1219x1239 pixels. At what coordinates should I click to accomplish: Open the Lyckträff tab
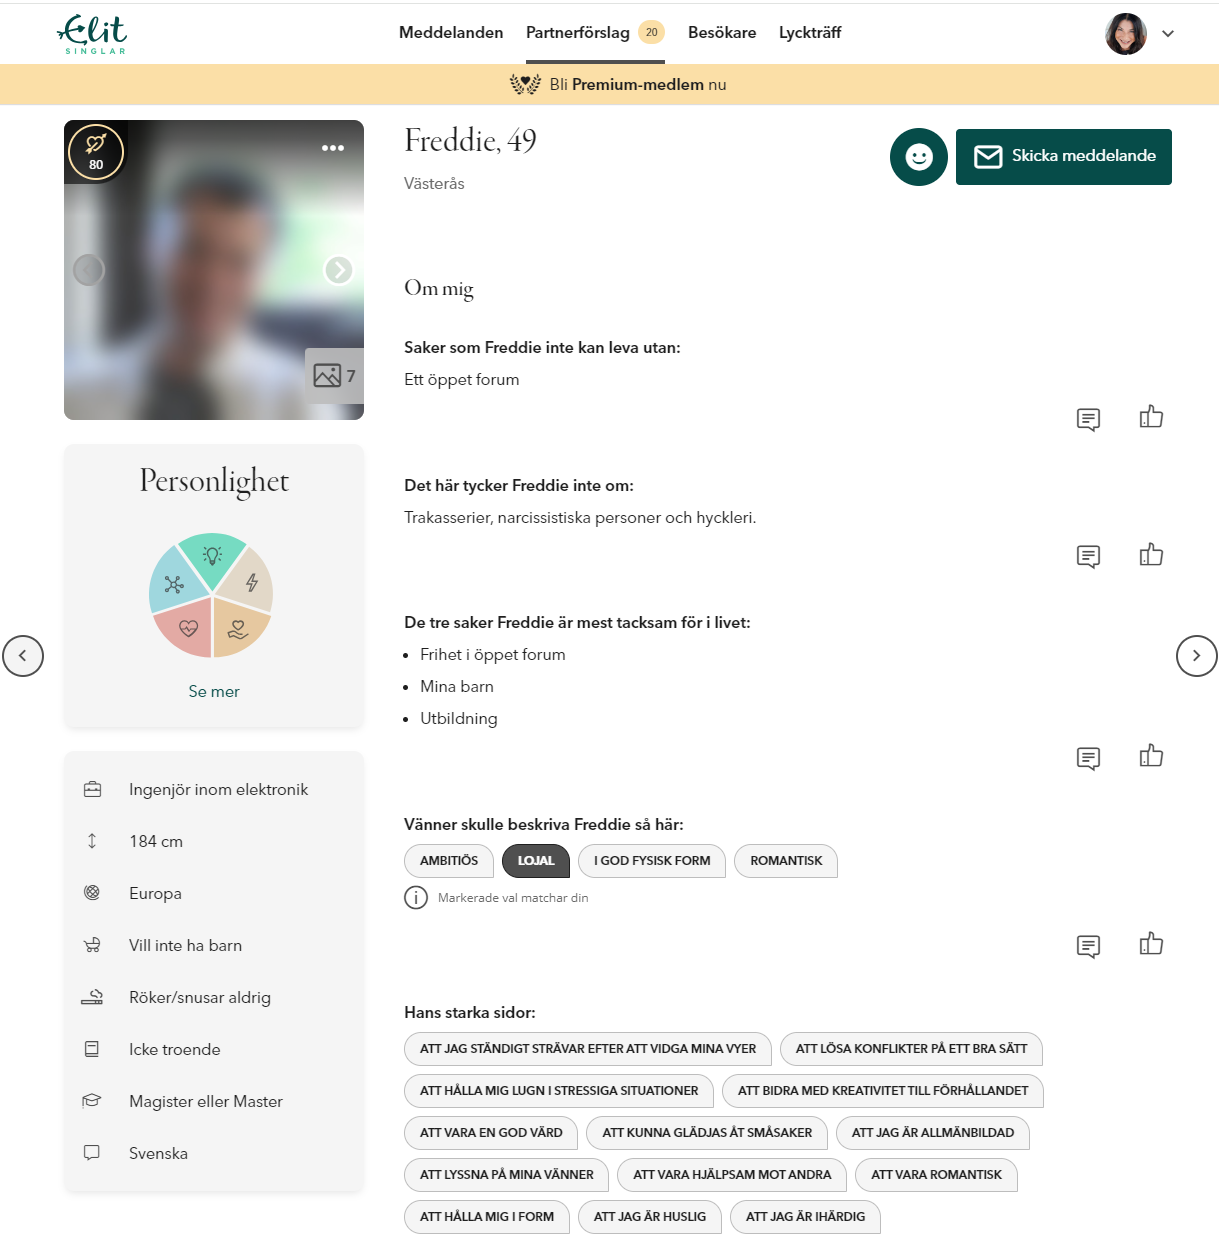pyautogui.click(x=810, y=33)
